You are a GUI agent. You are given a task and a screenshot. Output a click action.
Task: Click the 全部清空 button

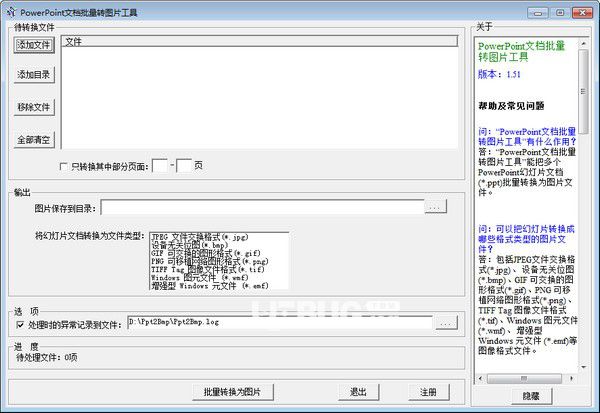click(x=34, y=140)
